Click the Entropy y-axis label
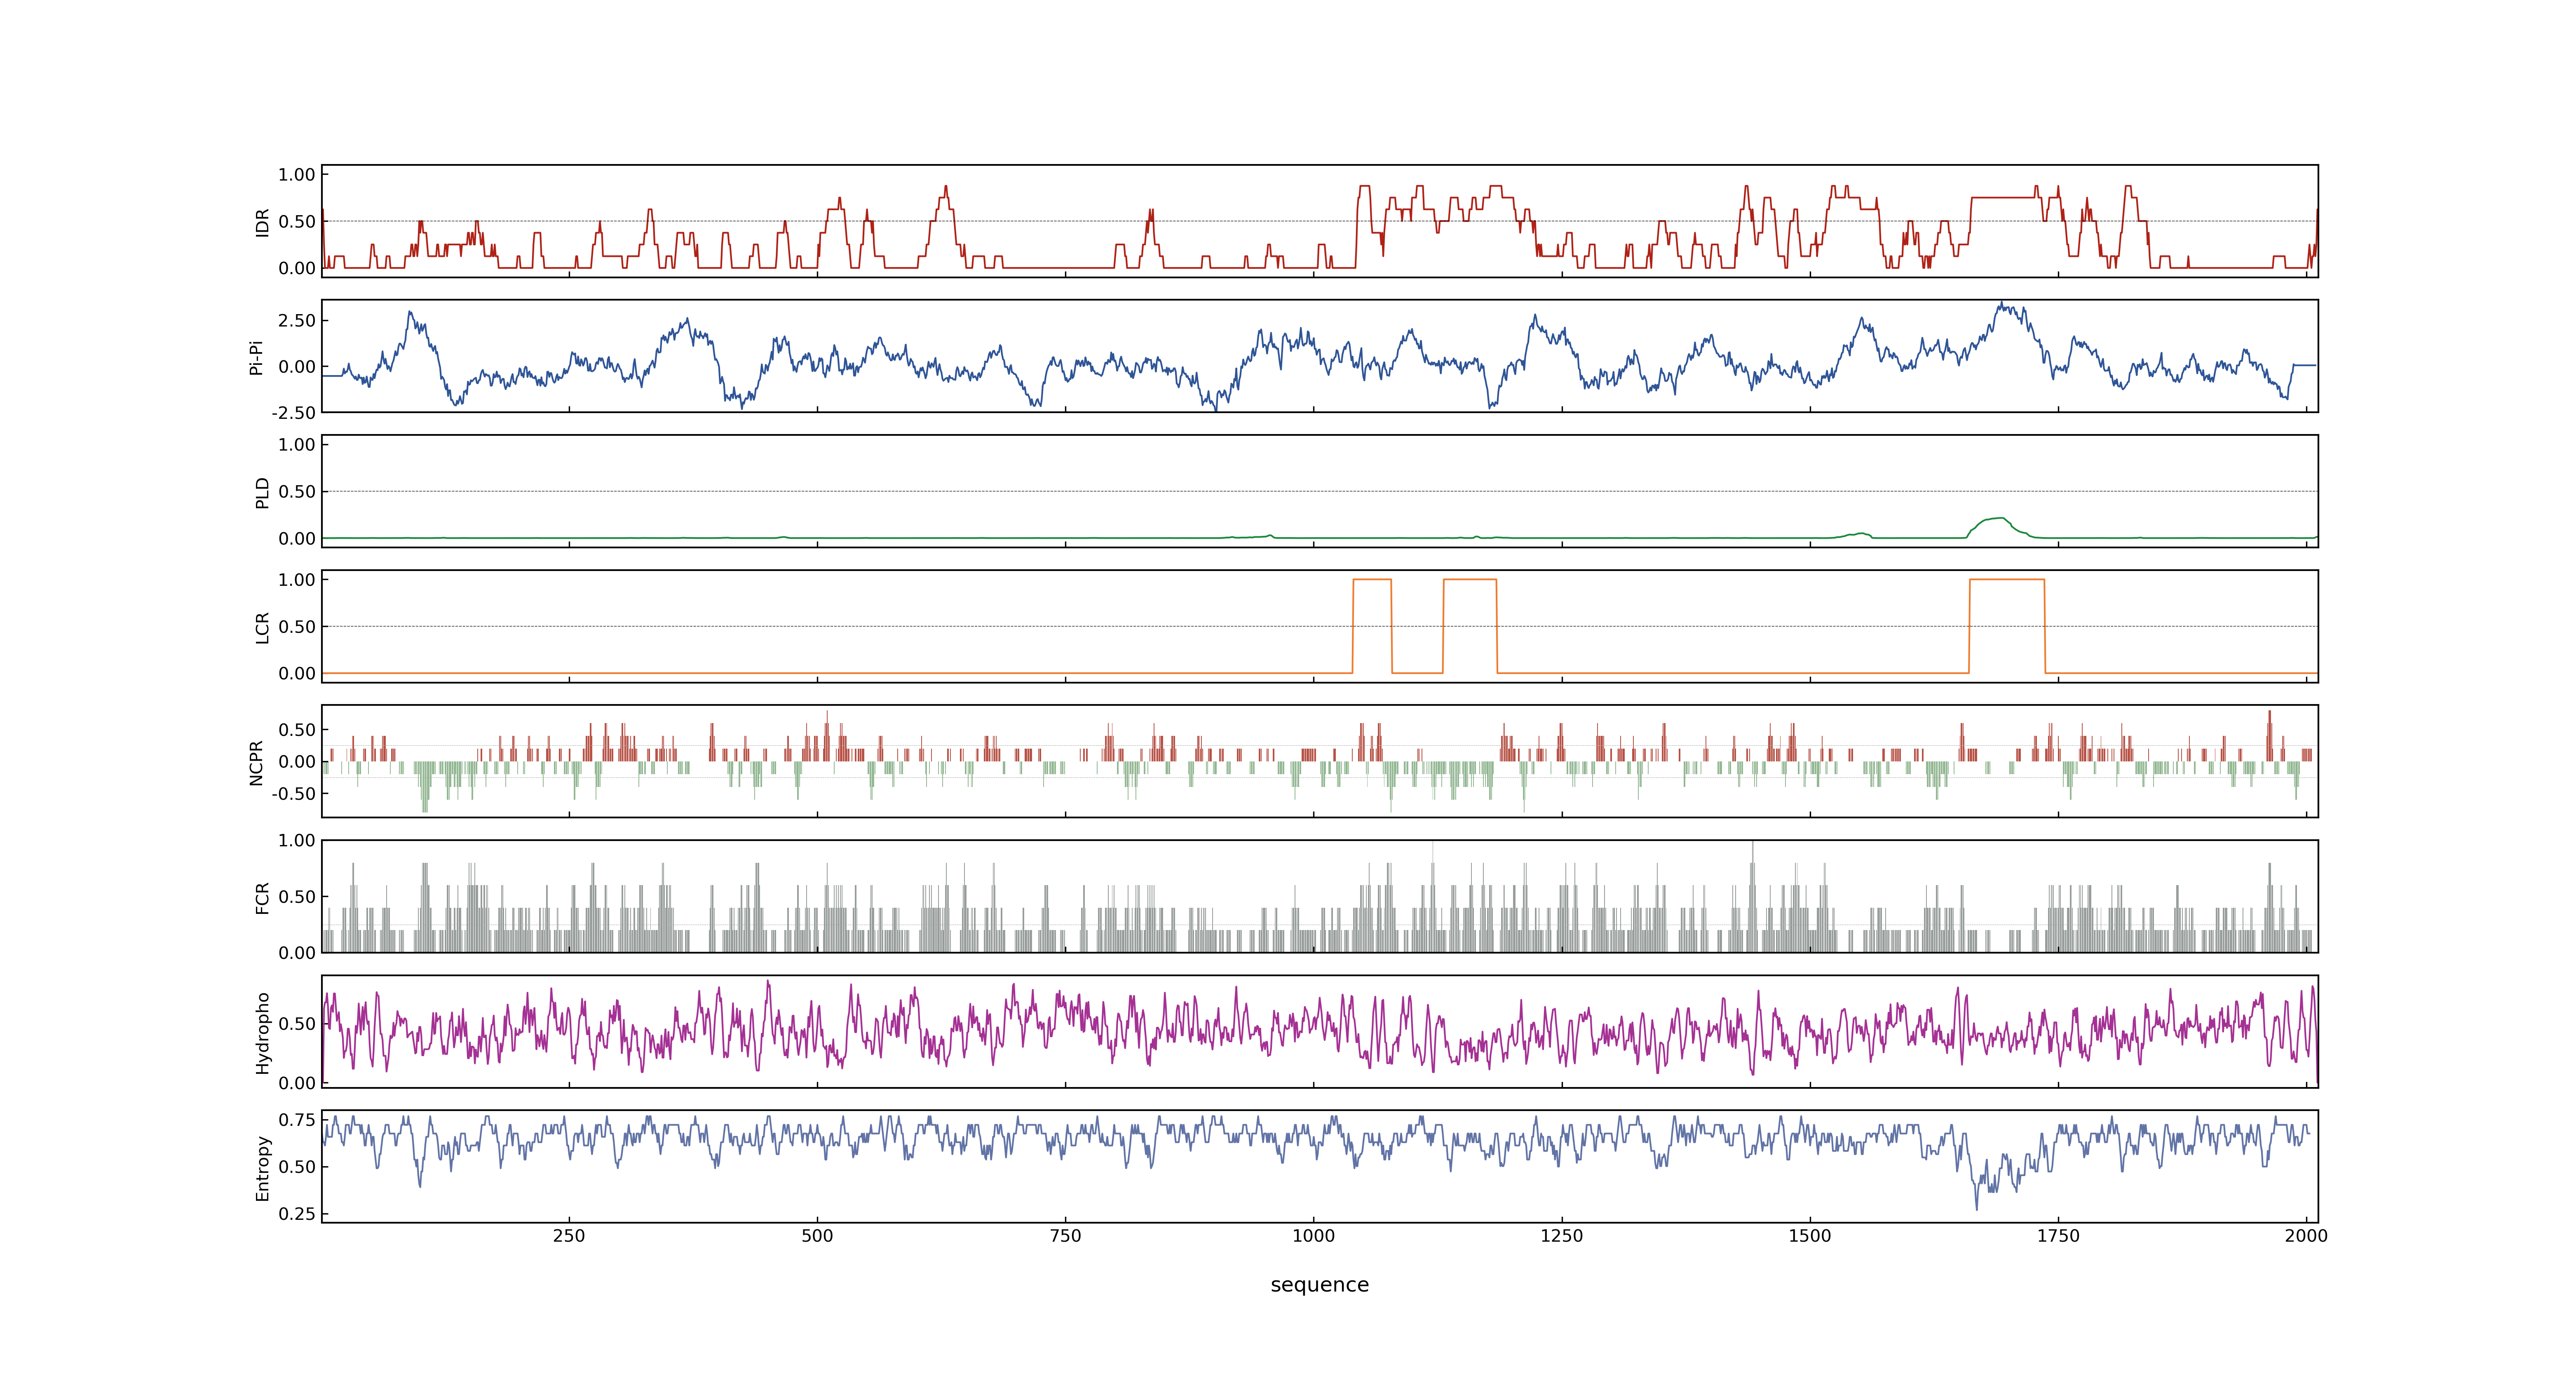The width and height of the screenshot is (2576, 1374). coord(262,1168)
